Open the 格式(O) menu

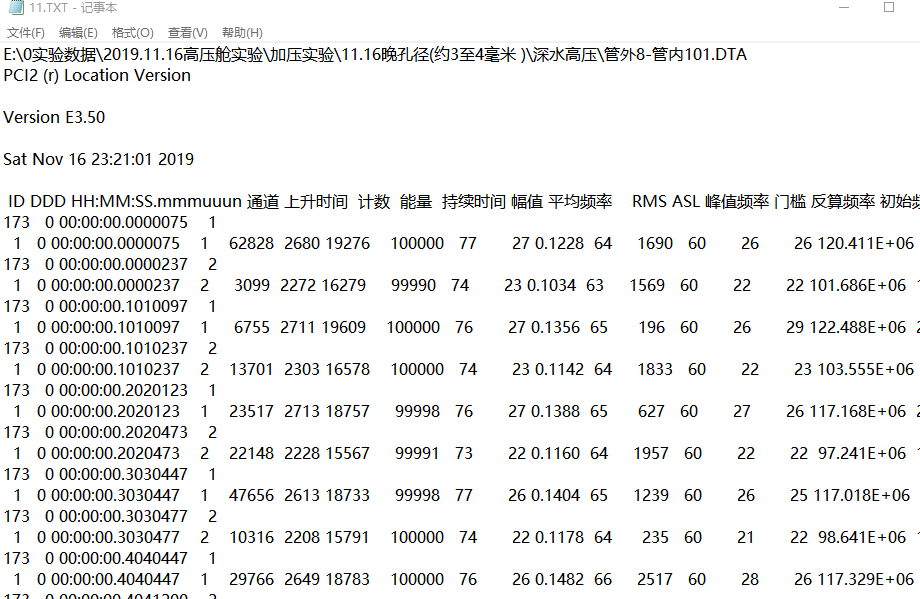[x=134, y=32]
